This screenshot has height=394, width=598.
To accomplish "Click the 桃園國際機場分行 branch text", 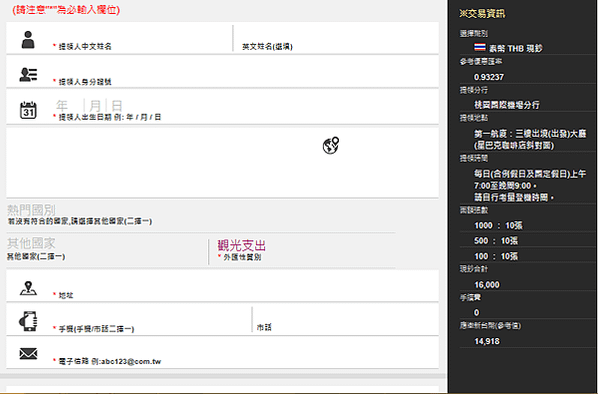I will pyautogui.click(x=506, y=105).
